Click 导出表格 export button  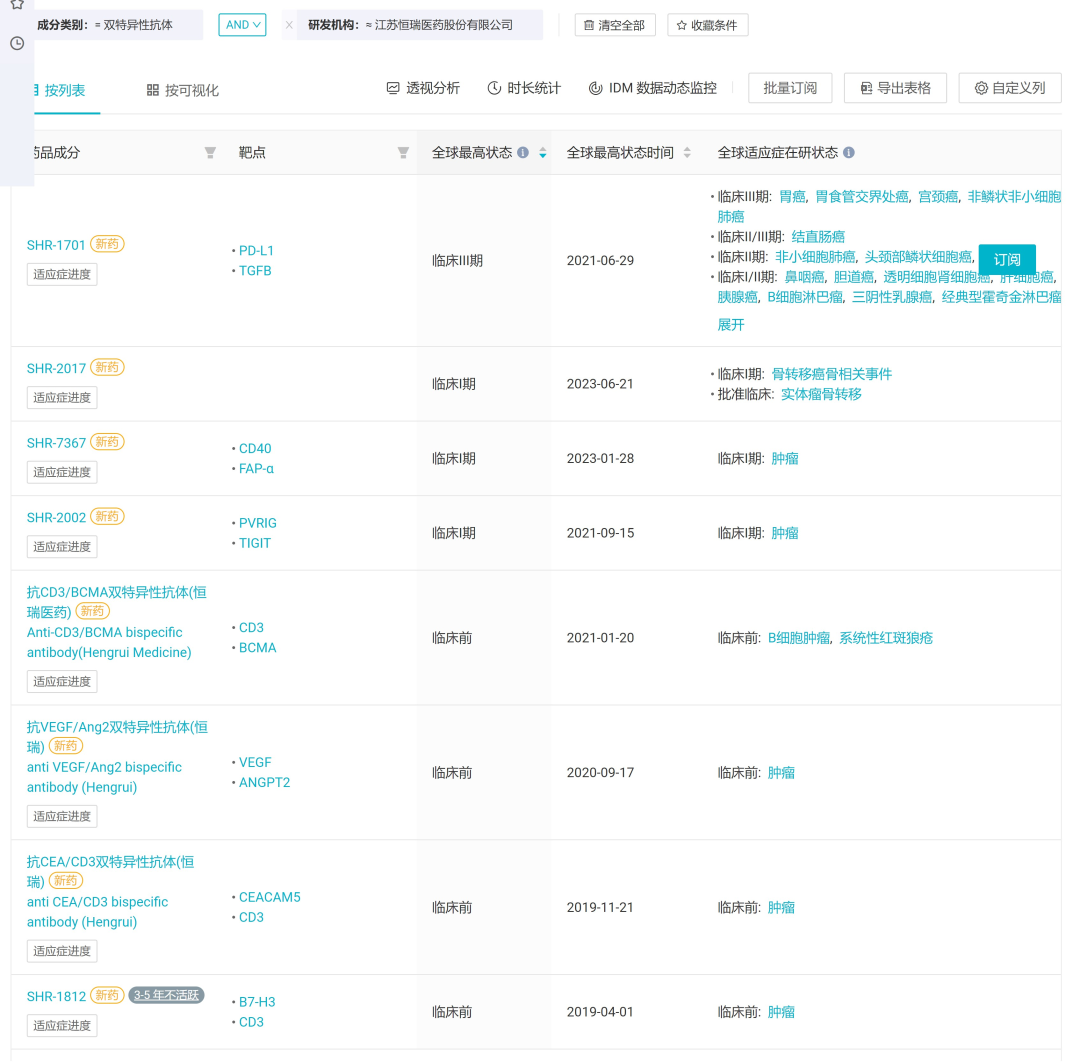[894, 88]
